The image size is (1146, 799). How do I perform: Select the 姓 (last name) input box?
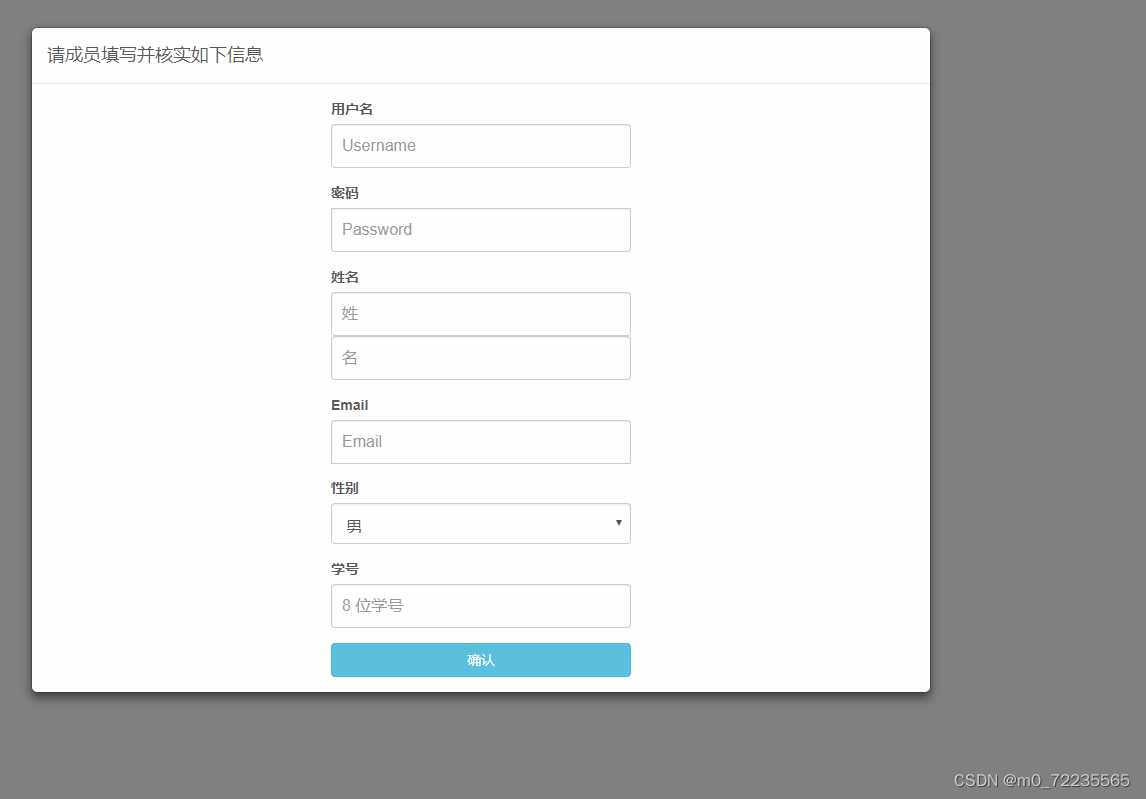480,313
